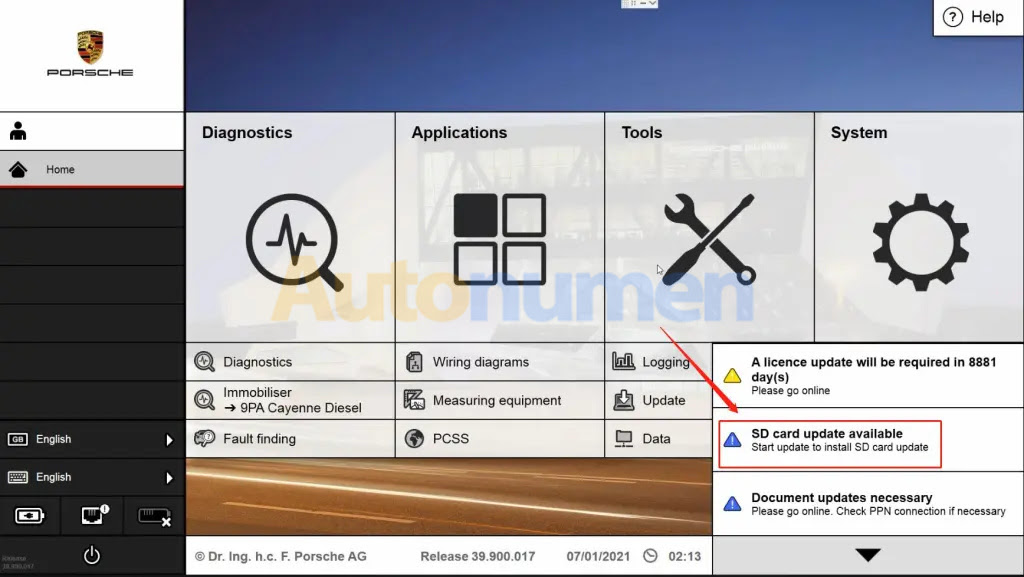Screen dimensions: 1024x577
Task: Click the battery status icon
Action: click(x=30, y=516)
